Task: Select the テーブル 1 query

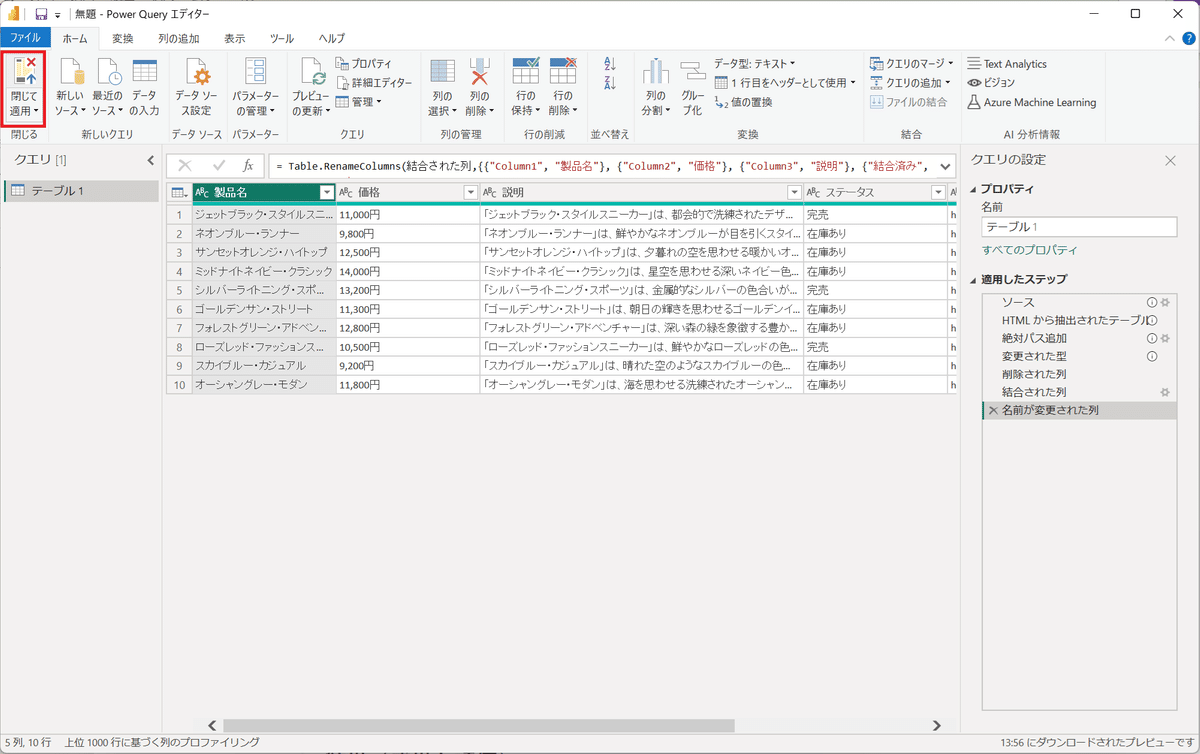Action: [81, 191]
